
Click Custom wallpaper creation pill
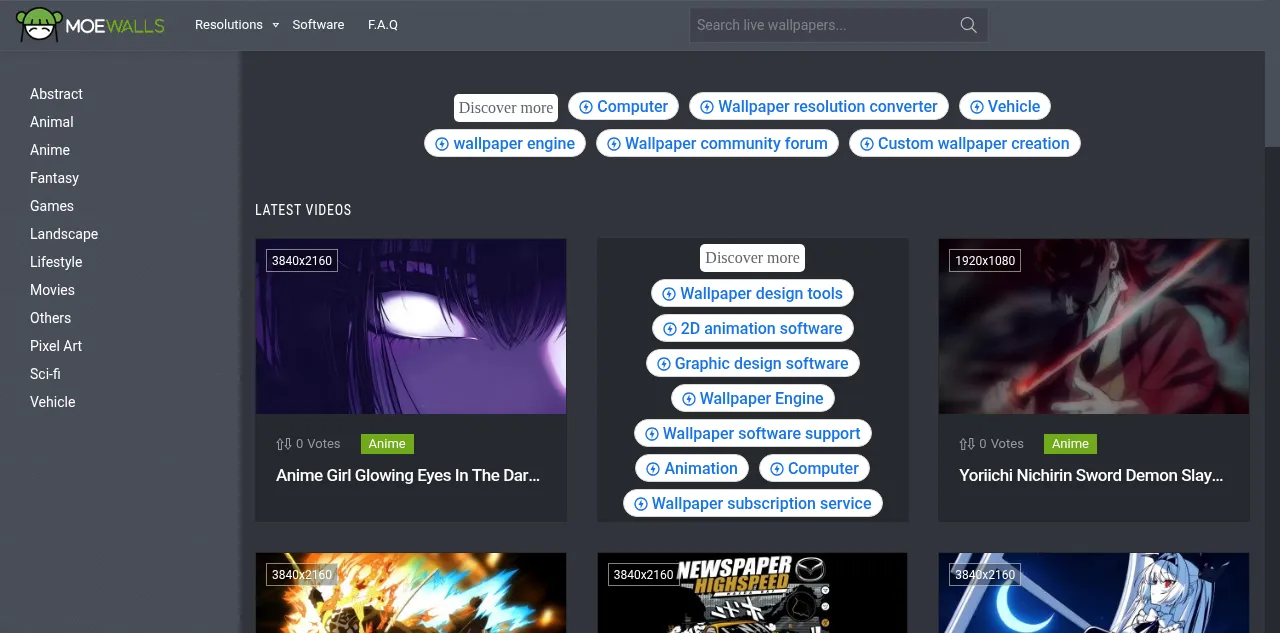pos(965,143)
